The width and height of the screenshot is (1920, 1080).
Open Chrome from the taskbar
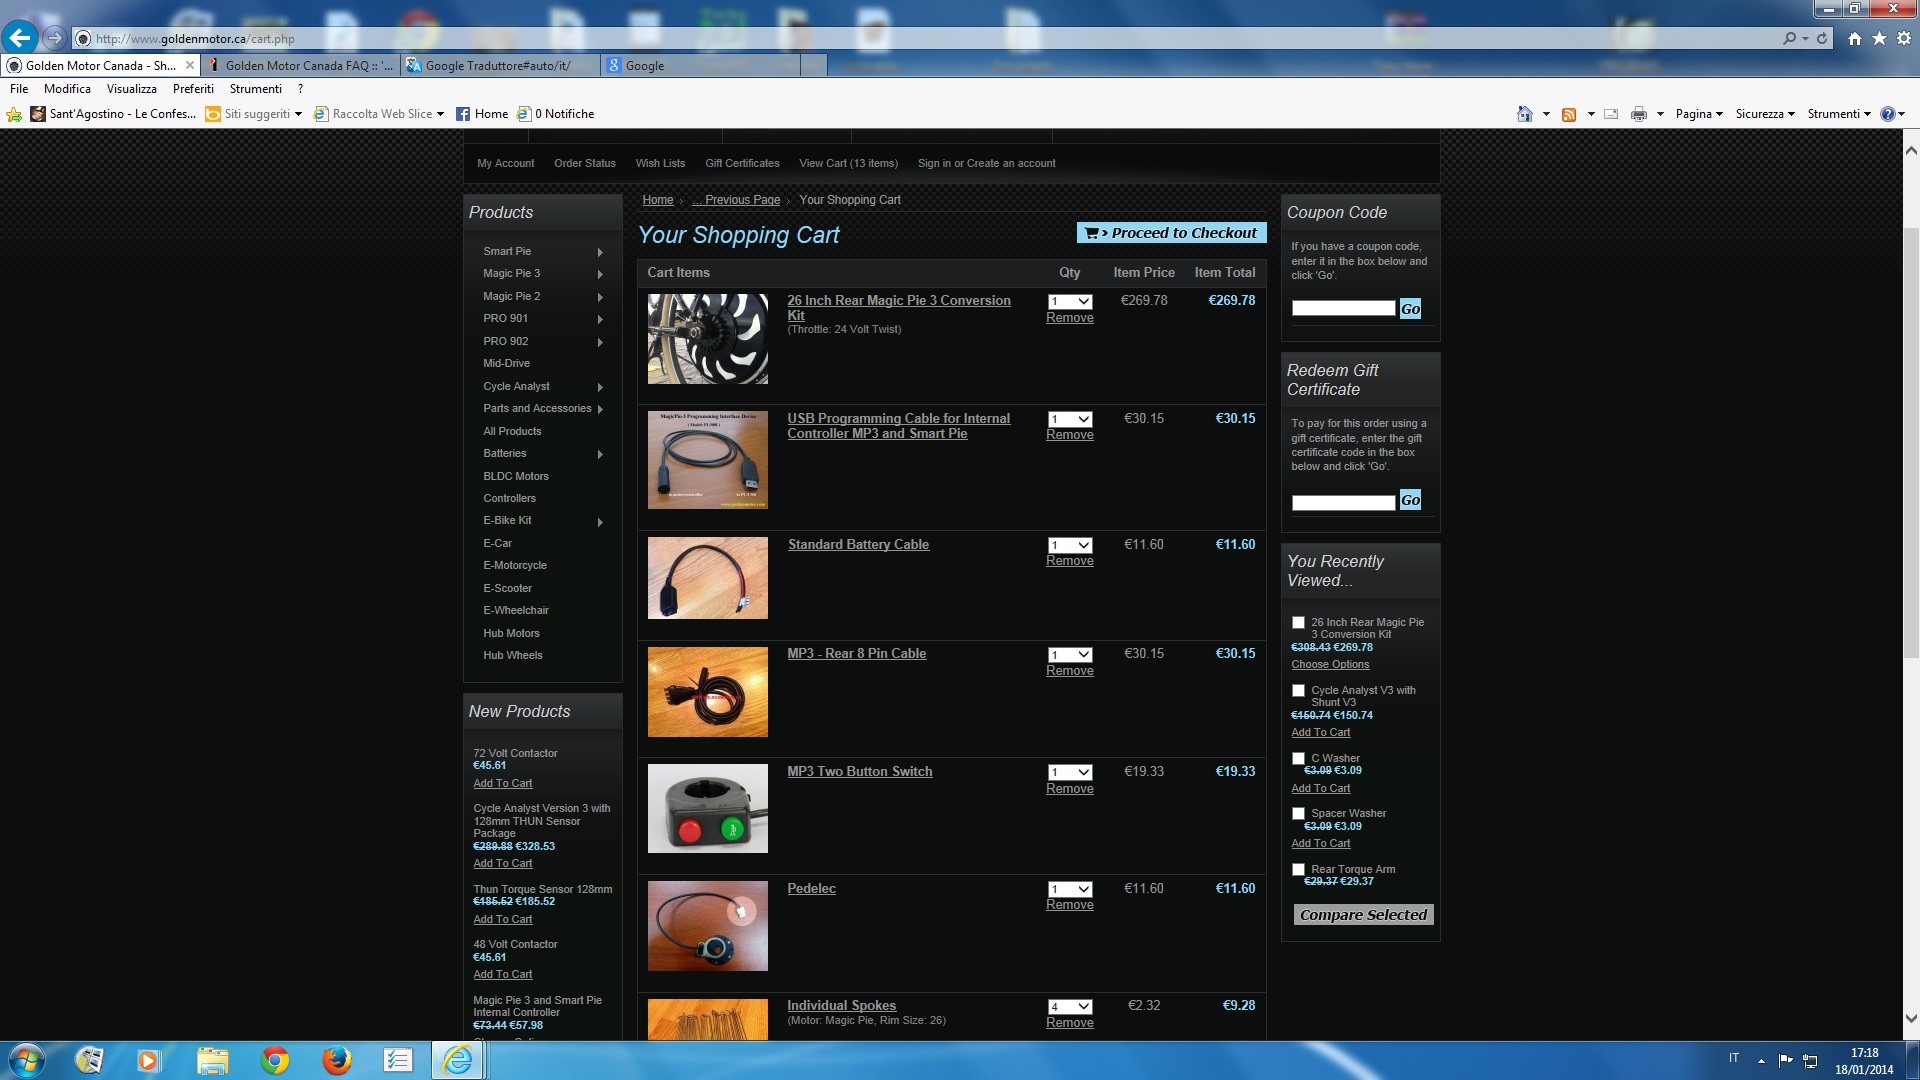[275, 1060]
